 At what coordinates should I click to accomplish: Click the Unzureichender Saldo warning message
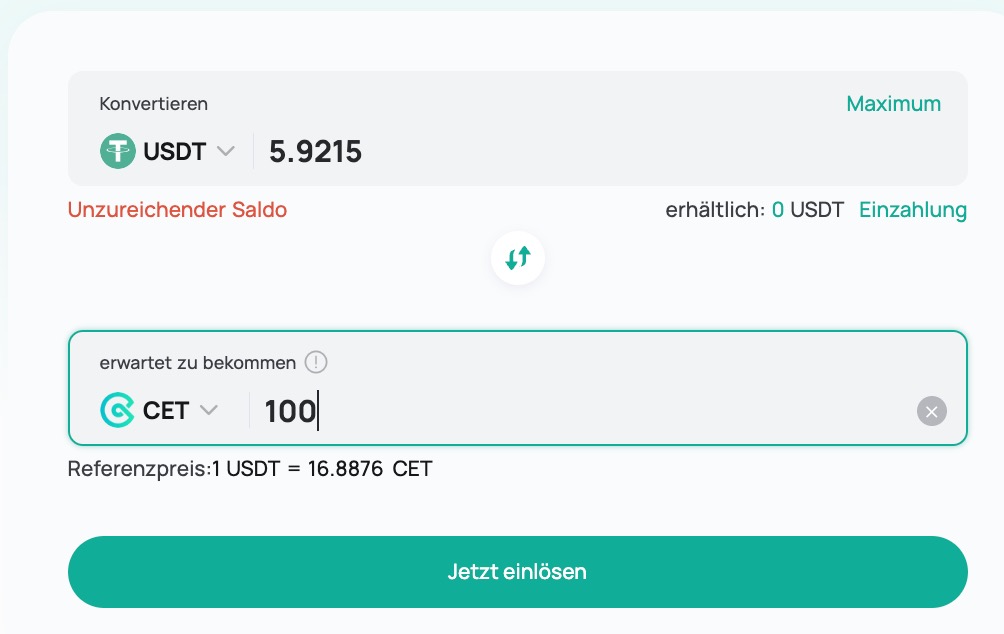click(x=177, y=210)
